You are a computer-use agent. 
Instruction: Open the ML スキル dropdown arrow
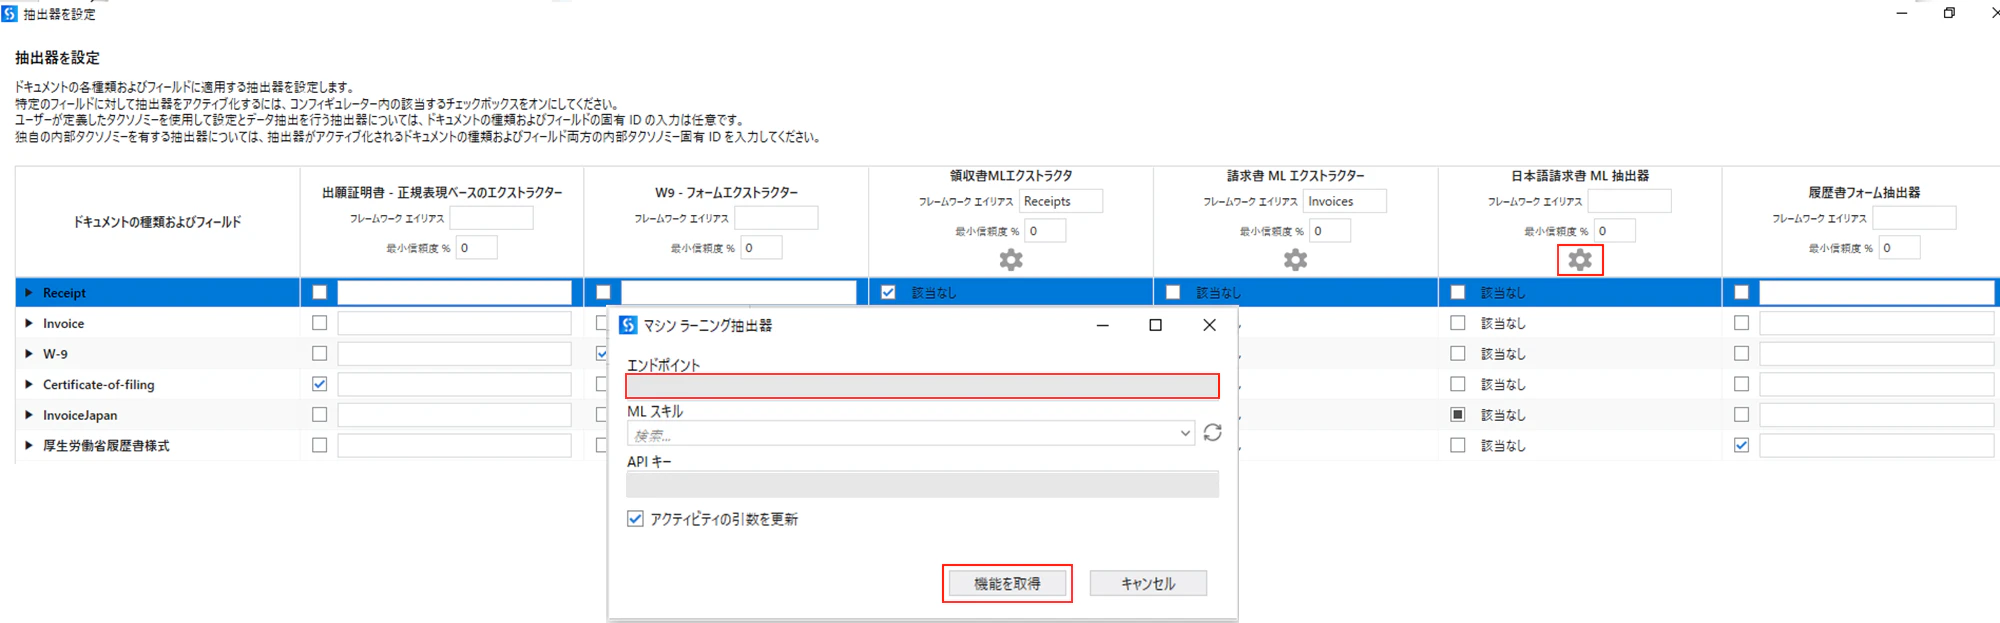(1185, 433)
